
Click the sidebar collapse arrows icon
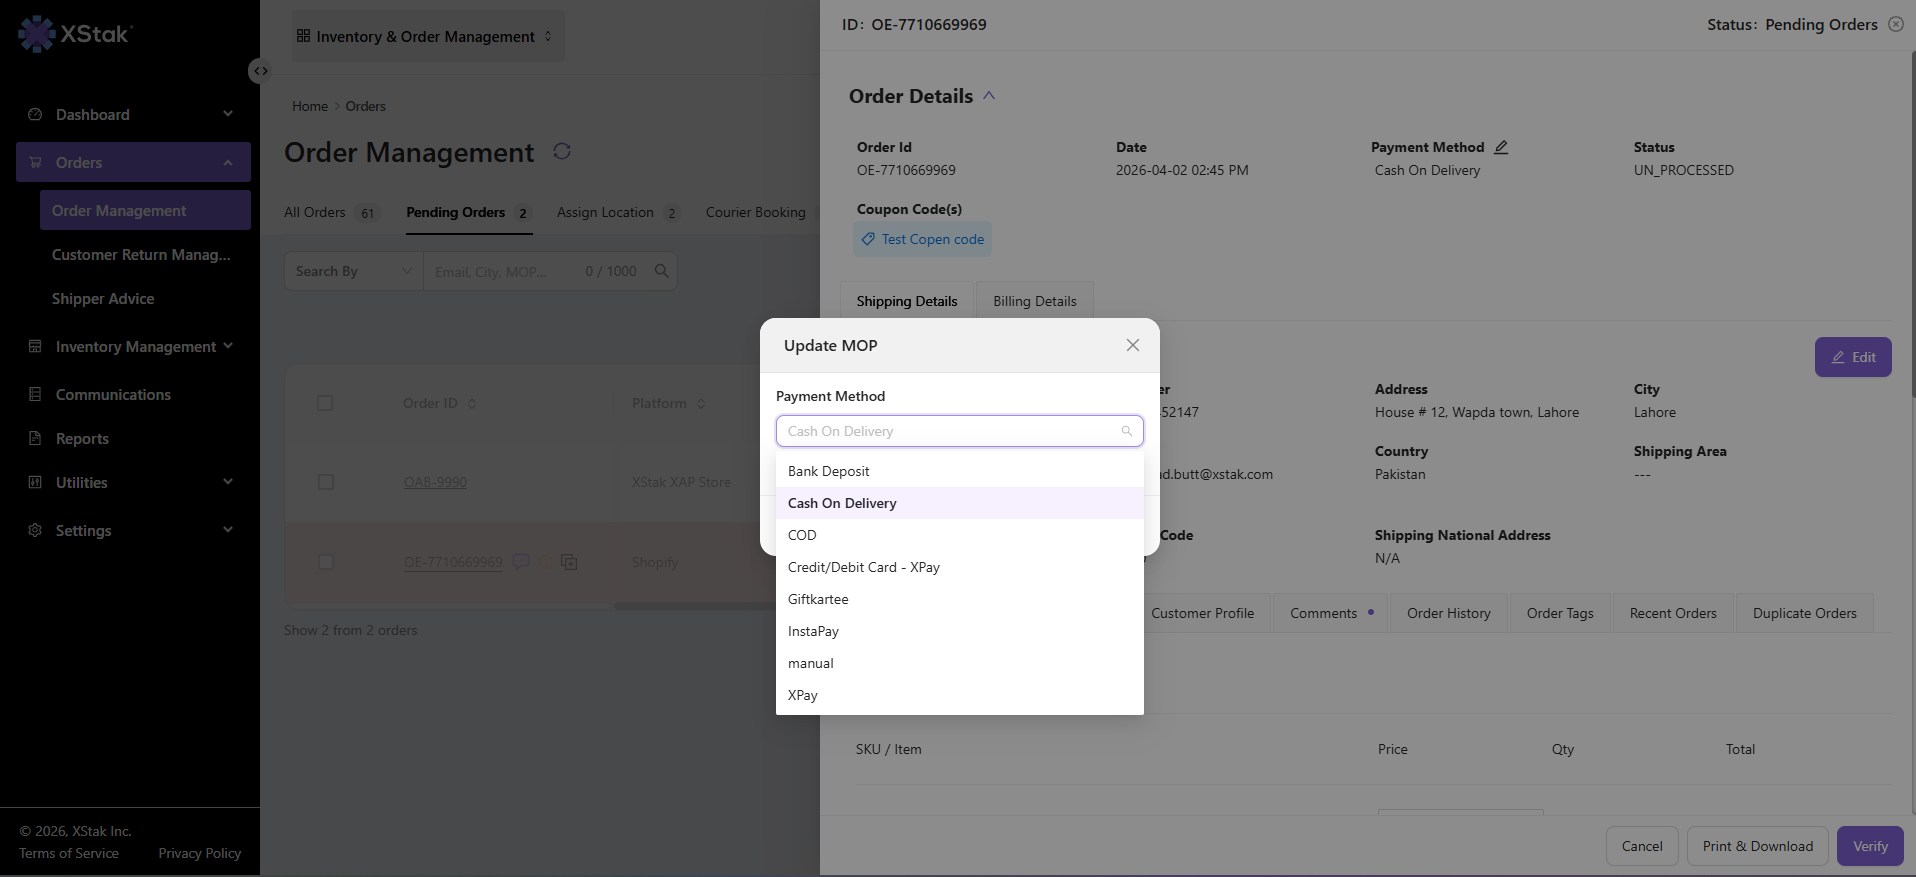[260, 71]
